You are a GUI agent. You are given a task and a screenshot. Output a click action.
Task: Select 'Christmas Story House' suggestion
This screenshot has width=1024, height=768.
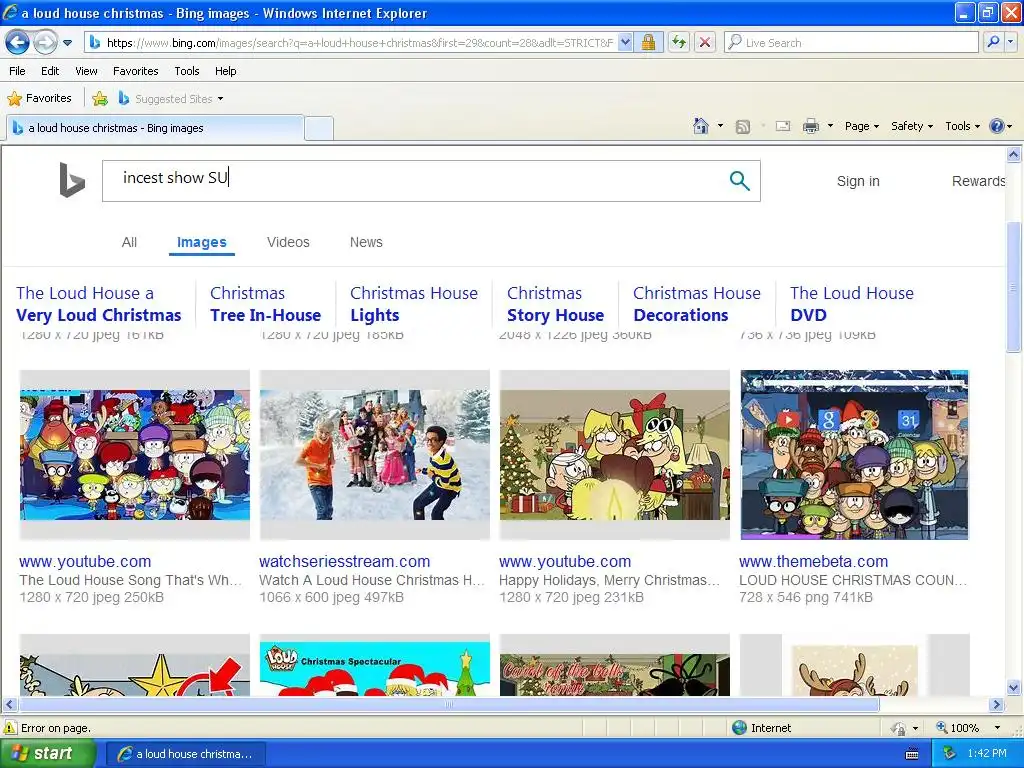pyautogui.click(x=555, y=304)
